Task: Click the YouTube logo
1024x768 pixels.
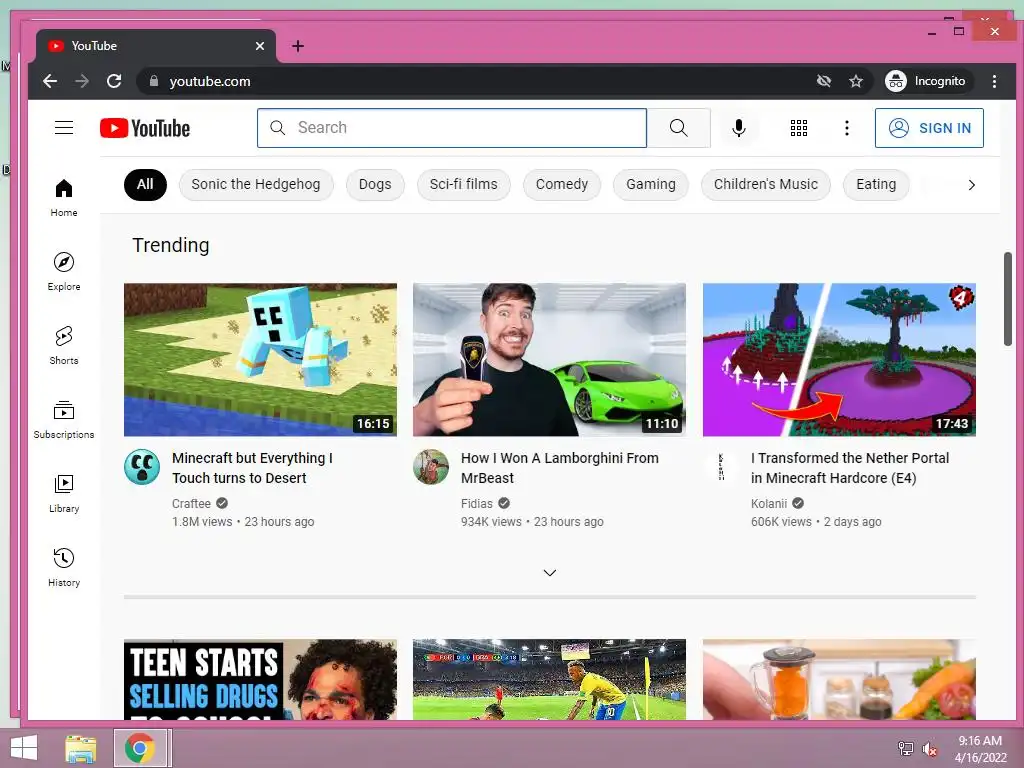Action: [x=145, y=128]
